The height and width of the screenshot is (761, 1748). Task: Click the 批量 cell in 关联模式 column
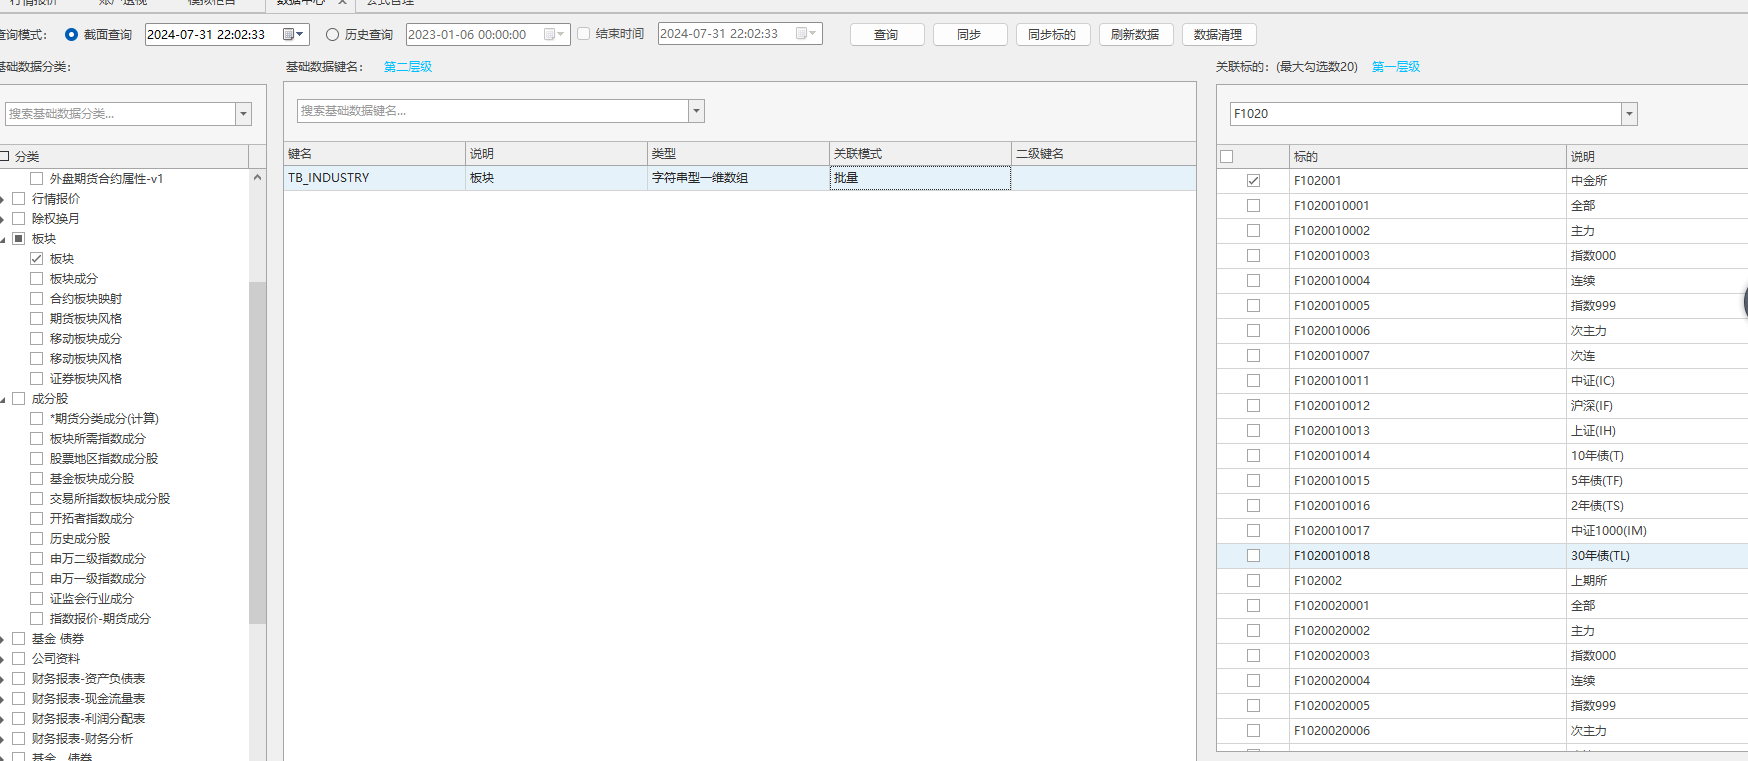920,178
